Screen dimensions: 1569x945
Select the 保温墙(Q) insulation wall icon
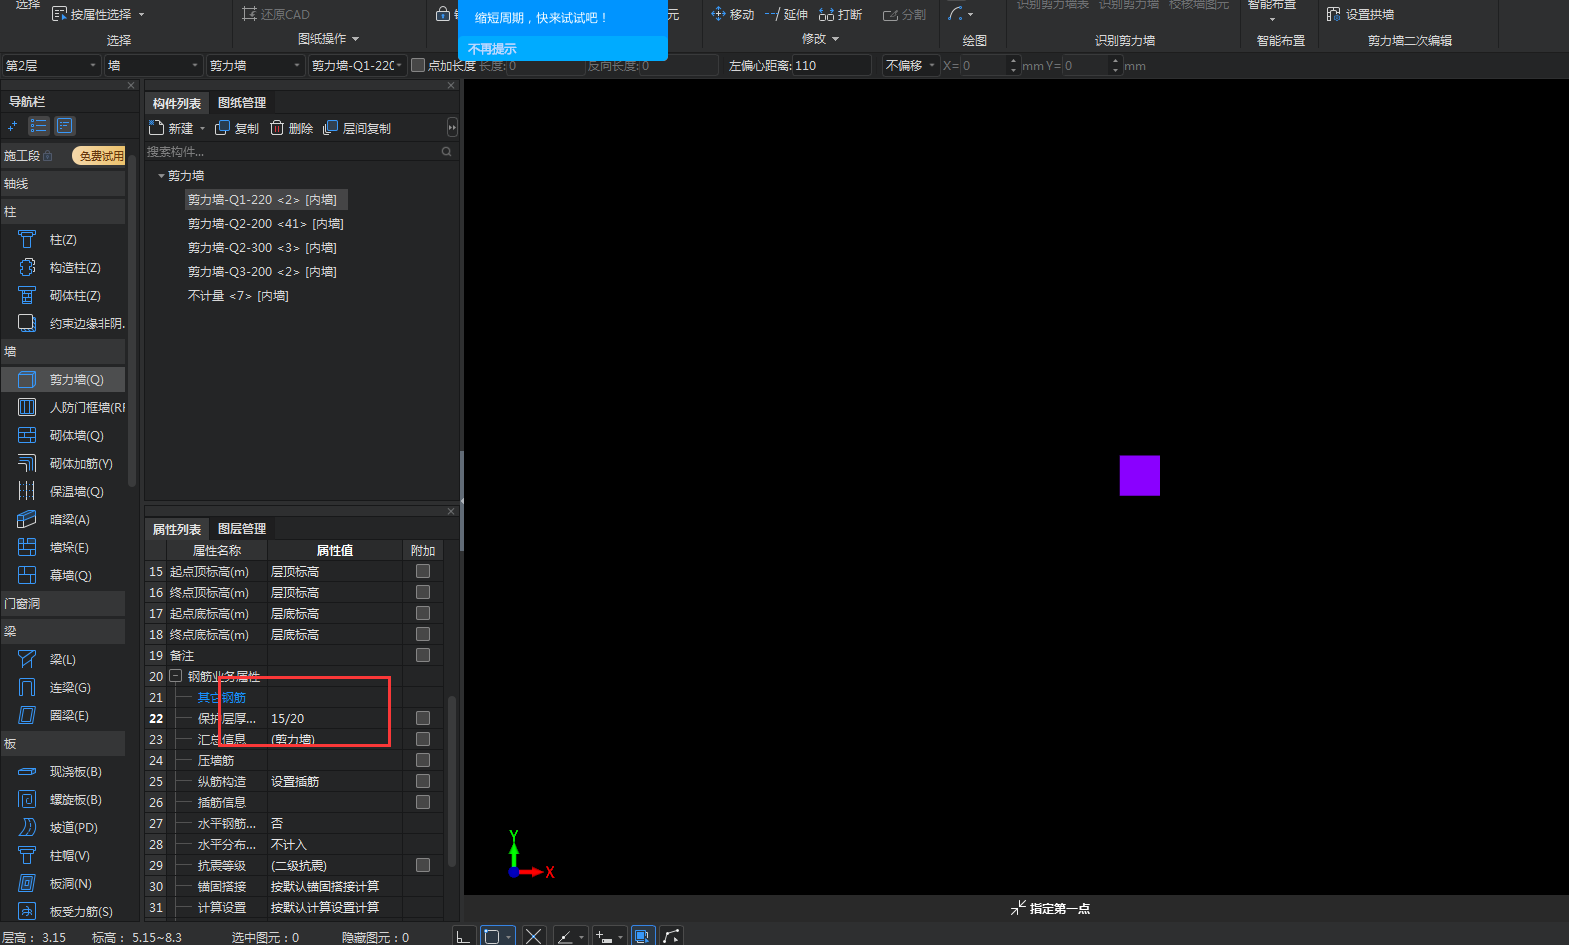tap(27, 491)
